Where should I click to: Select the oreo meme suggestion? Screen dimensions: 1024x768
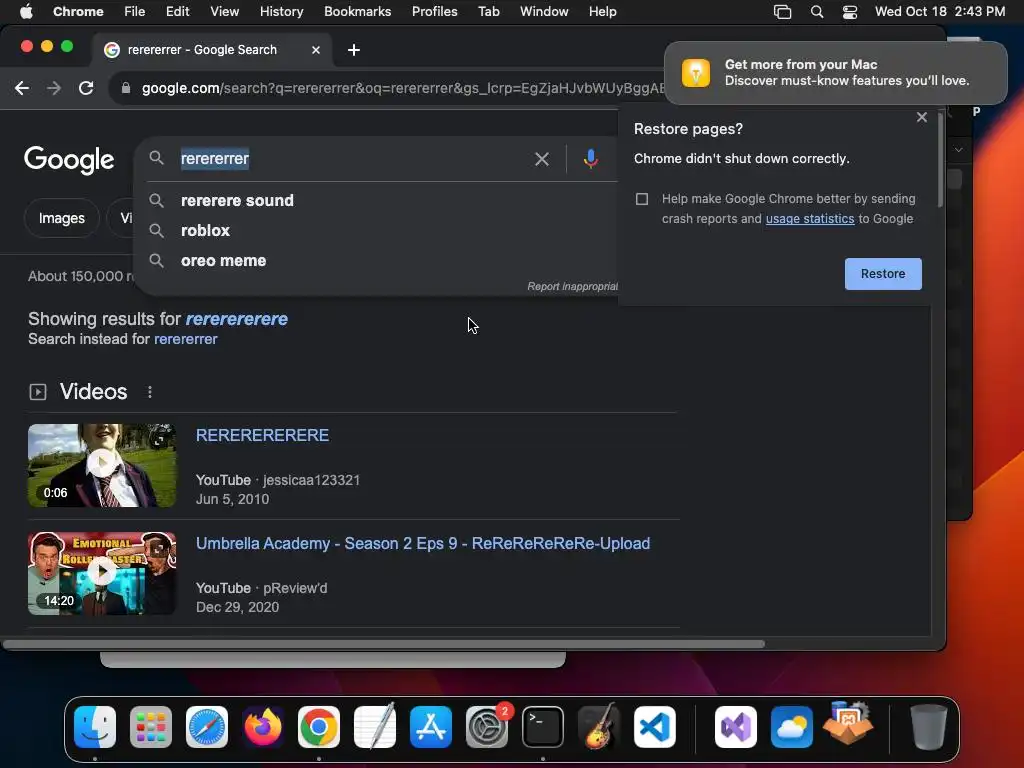point(223,261)
